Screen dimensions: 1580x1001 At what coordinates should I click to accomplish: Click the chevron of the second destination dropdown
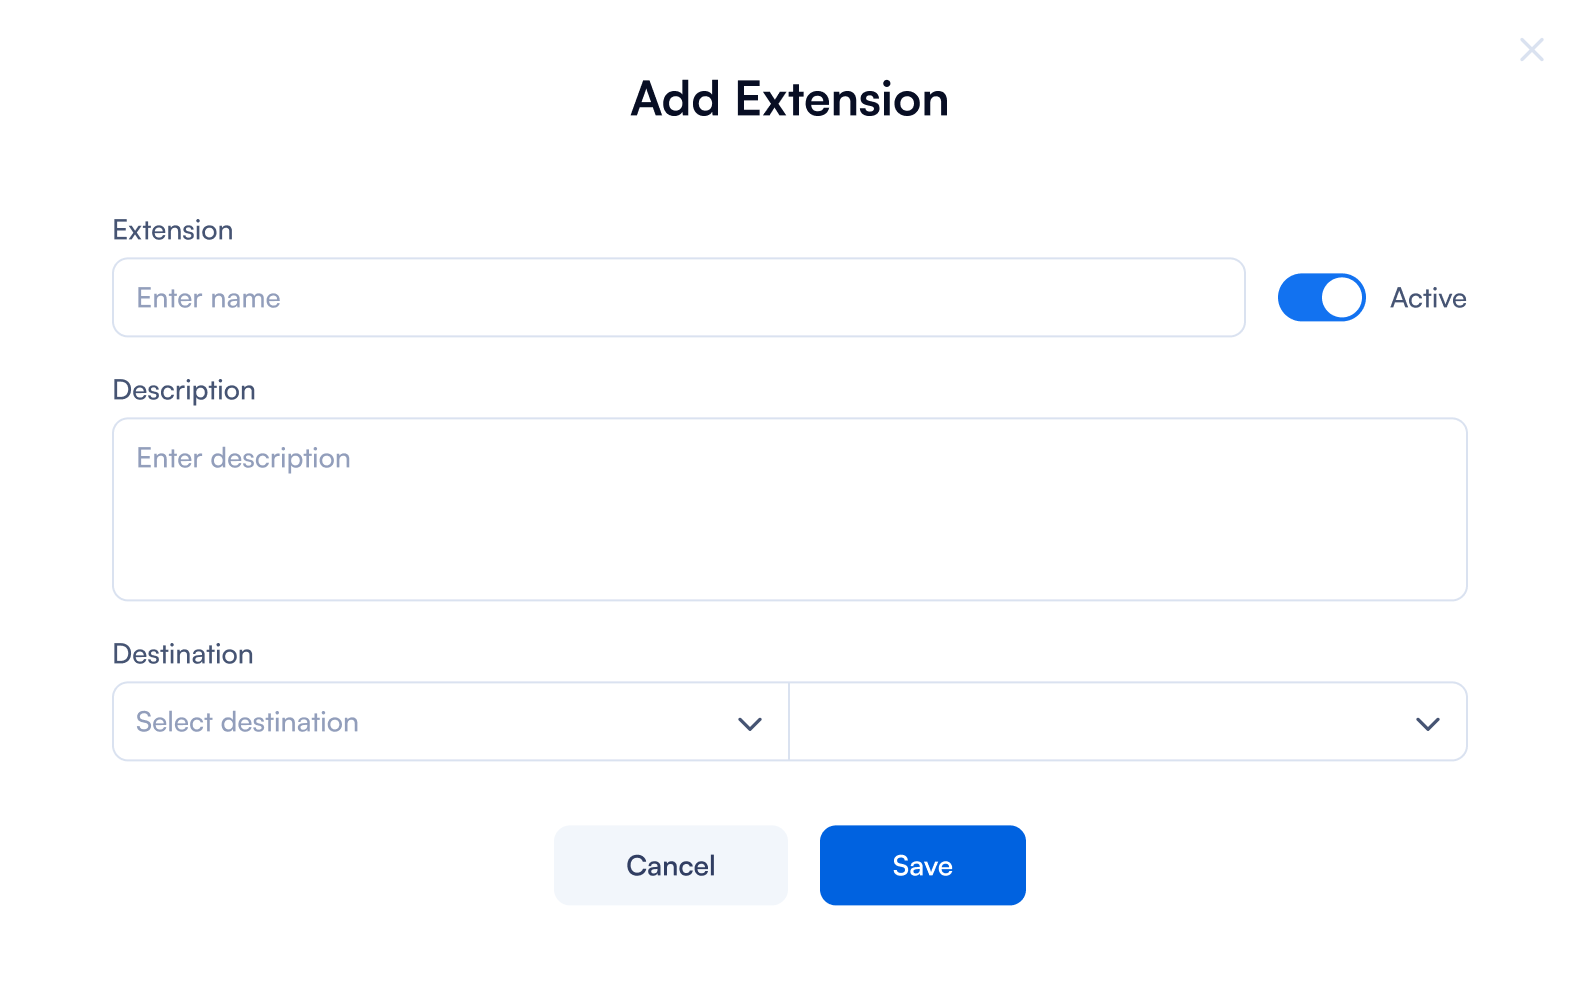(x=1428, y=723)
